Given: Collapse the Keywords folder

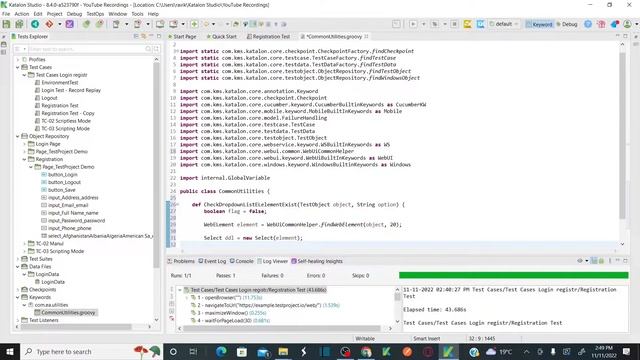Looking at the screenshot, I should pos(18,297).
